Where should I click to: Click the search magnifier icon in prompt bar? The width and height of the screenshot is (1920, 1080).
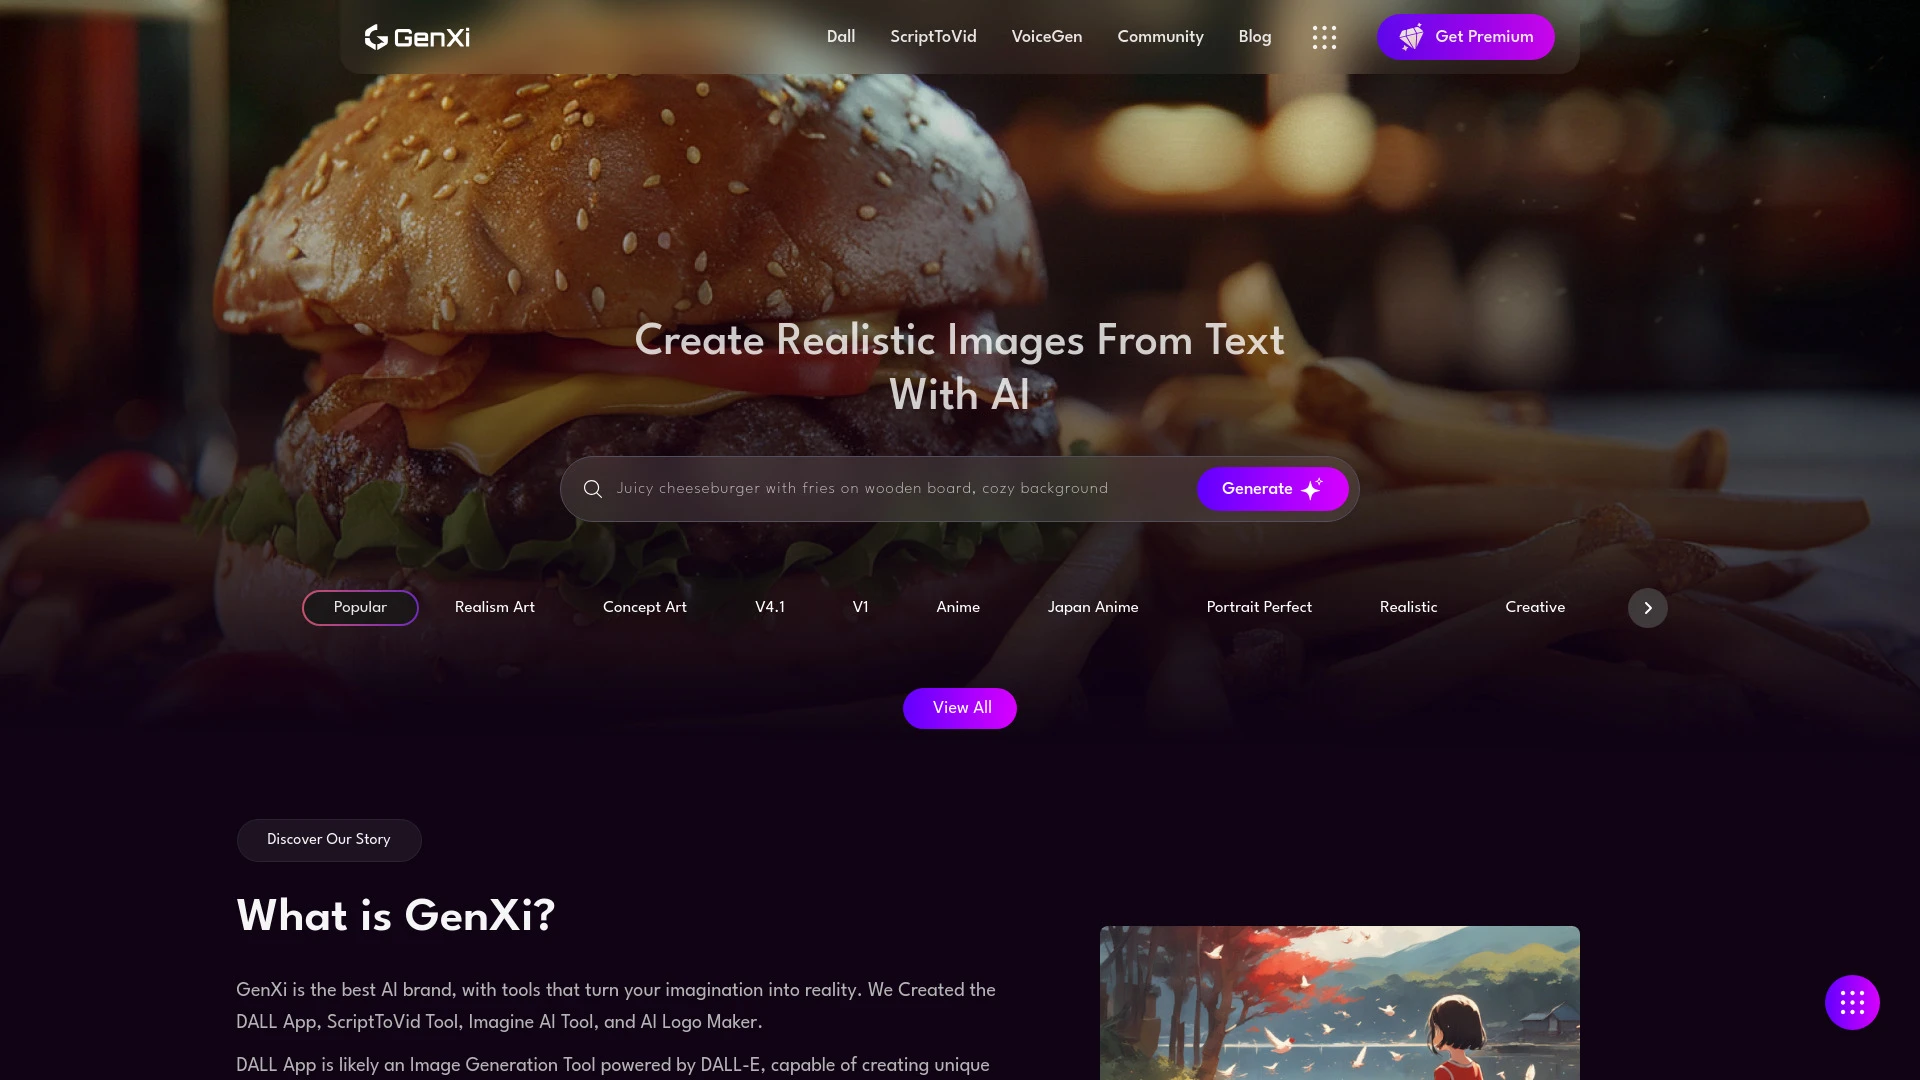(x=592, y=488)
